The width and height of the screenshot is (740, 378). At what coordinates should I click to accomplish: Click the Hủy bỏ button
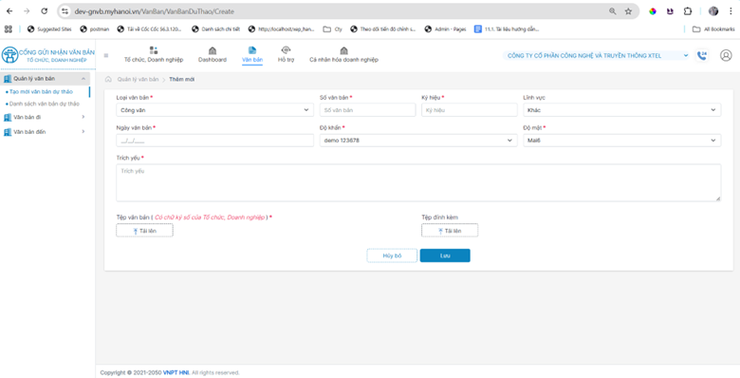tap(392, 255)
